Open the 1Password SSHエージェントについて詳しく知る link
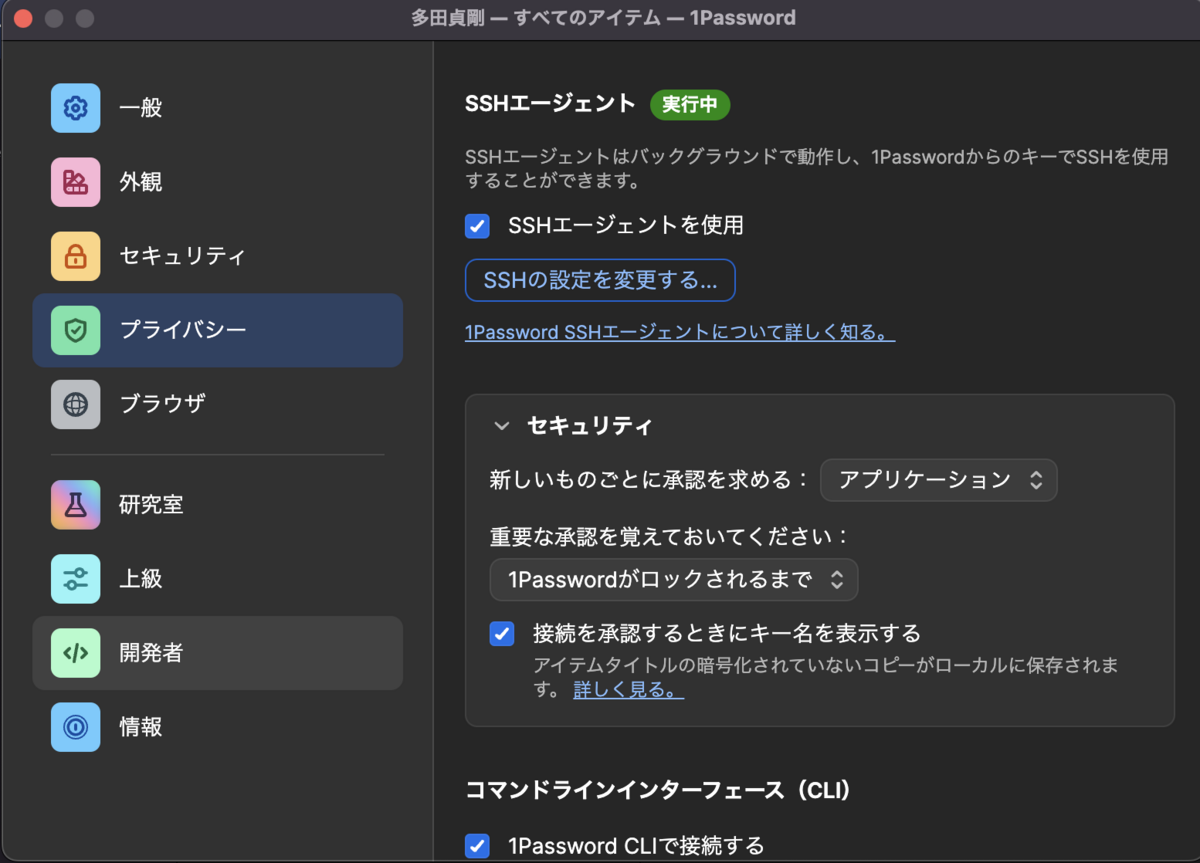Viewport: 1200px width, 863px height. pyautogui.click(x=680, y=333)
